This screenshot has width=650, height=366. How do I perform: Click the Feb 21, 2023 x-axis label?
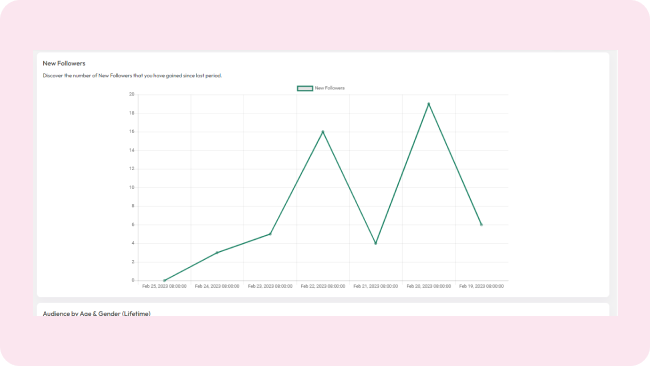[376, 286]
